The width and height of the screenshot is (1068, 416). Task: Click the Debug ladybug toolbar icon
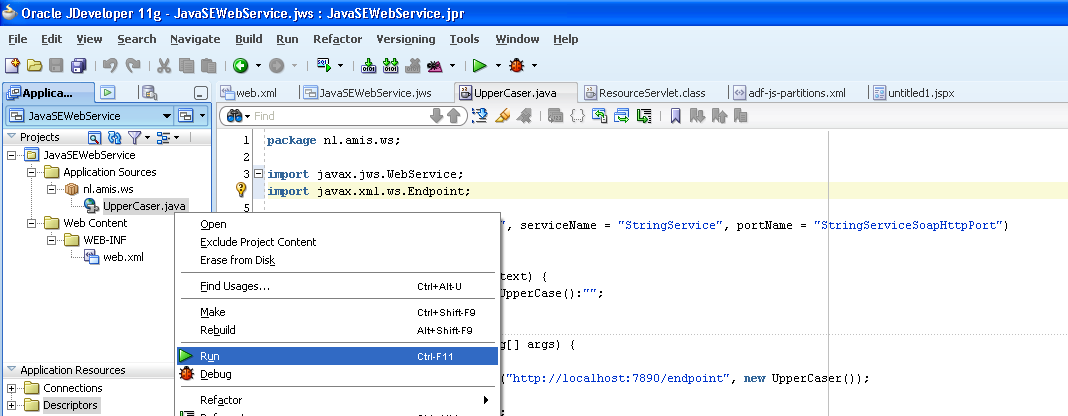click(x=516, y=66)
